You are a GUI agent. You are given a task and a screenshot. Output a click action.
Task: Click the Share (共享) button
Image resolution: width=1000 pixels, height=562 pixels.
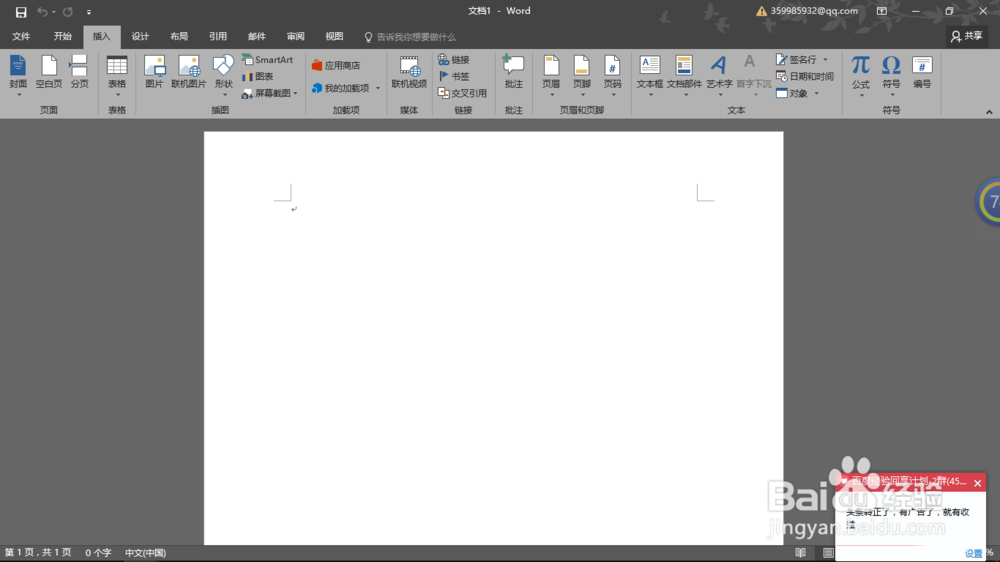tap(967, 36)
